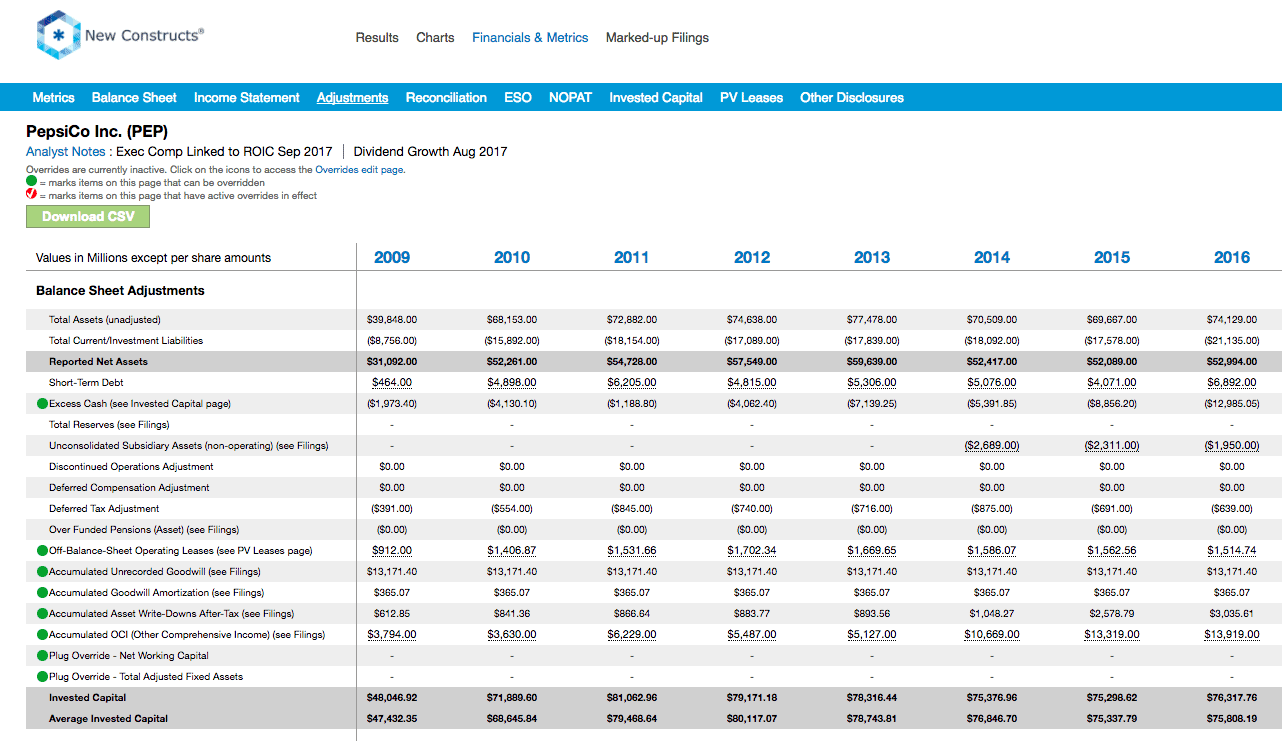Select the Adjustments tab

(352, 98)
